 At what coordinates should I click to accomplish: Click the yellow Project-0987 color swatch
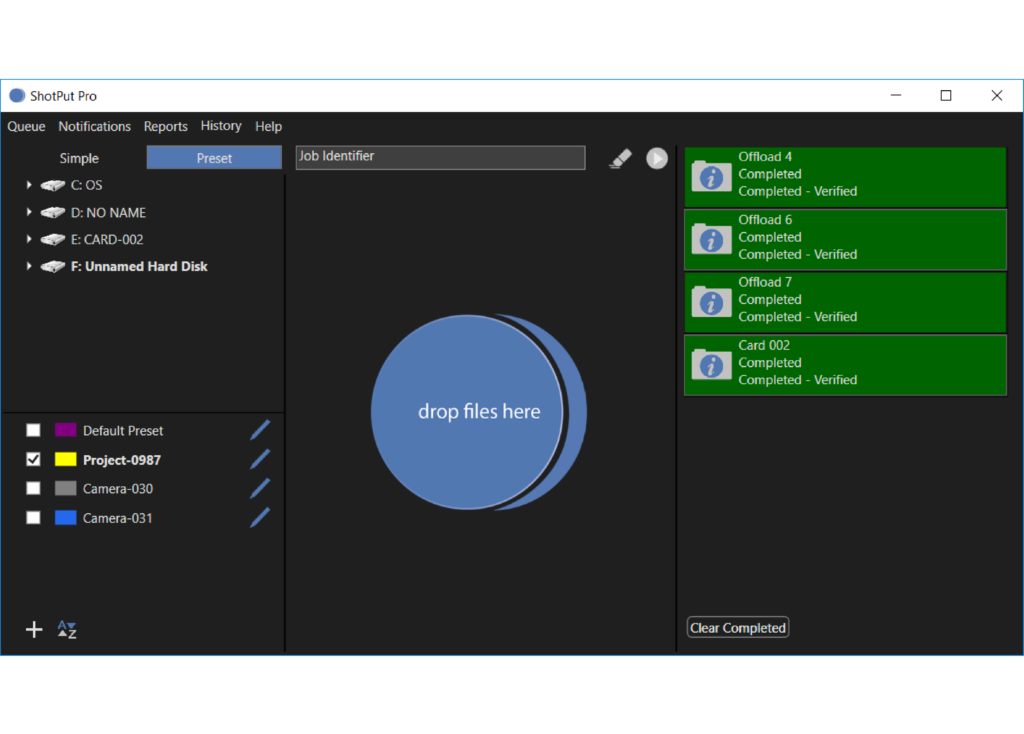tap(65, 459)
